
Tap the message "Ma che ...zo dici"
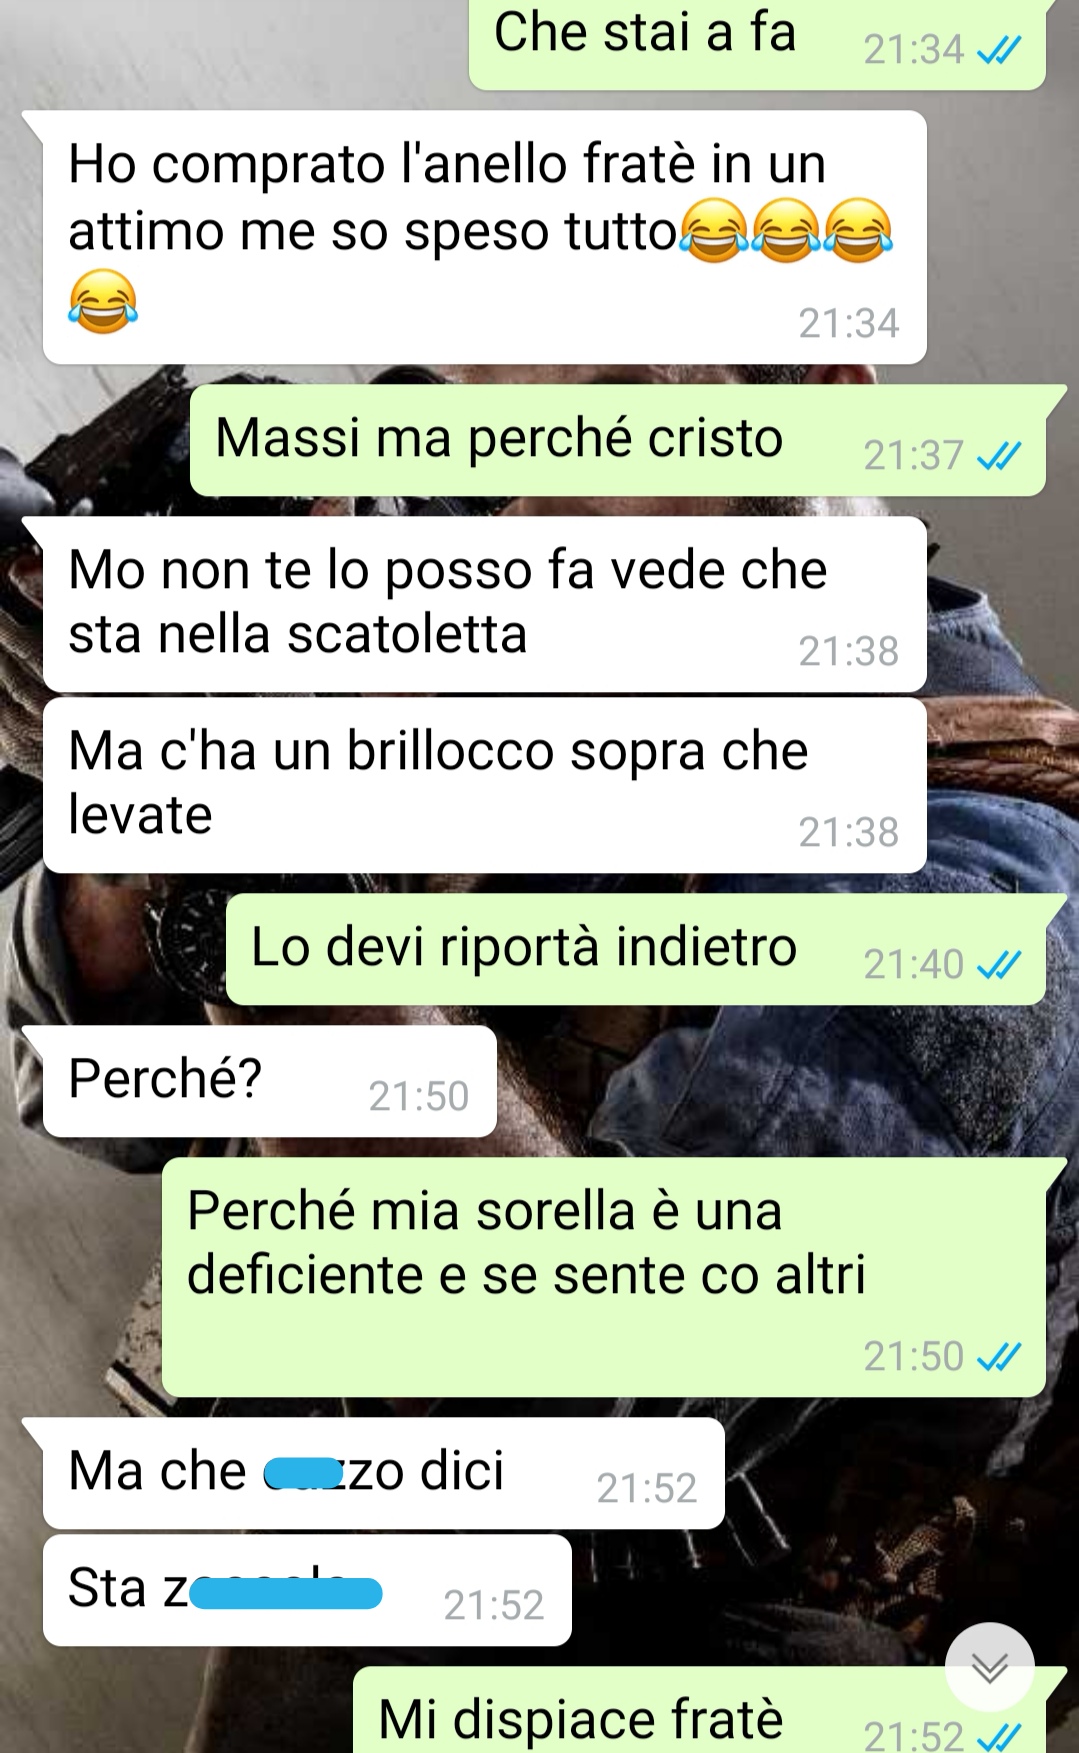click(383, 1473)
